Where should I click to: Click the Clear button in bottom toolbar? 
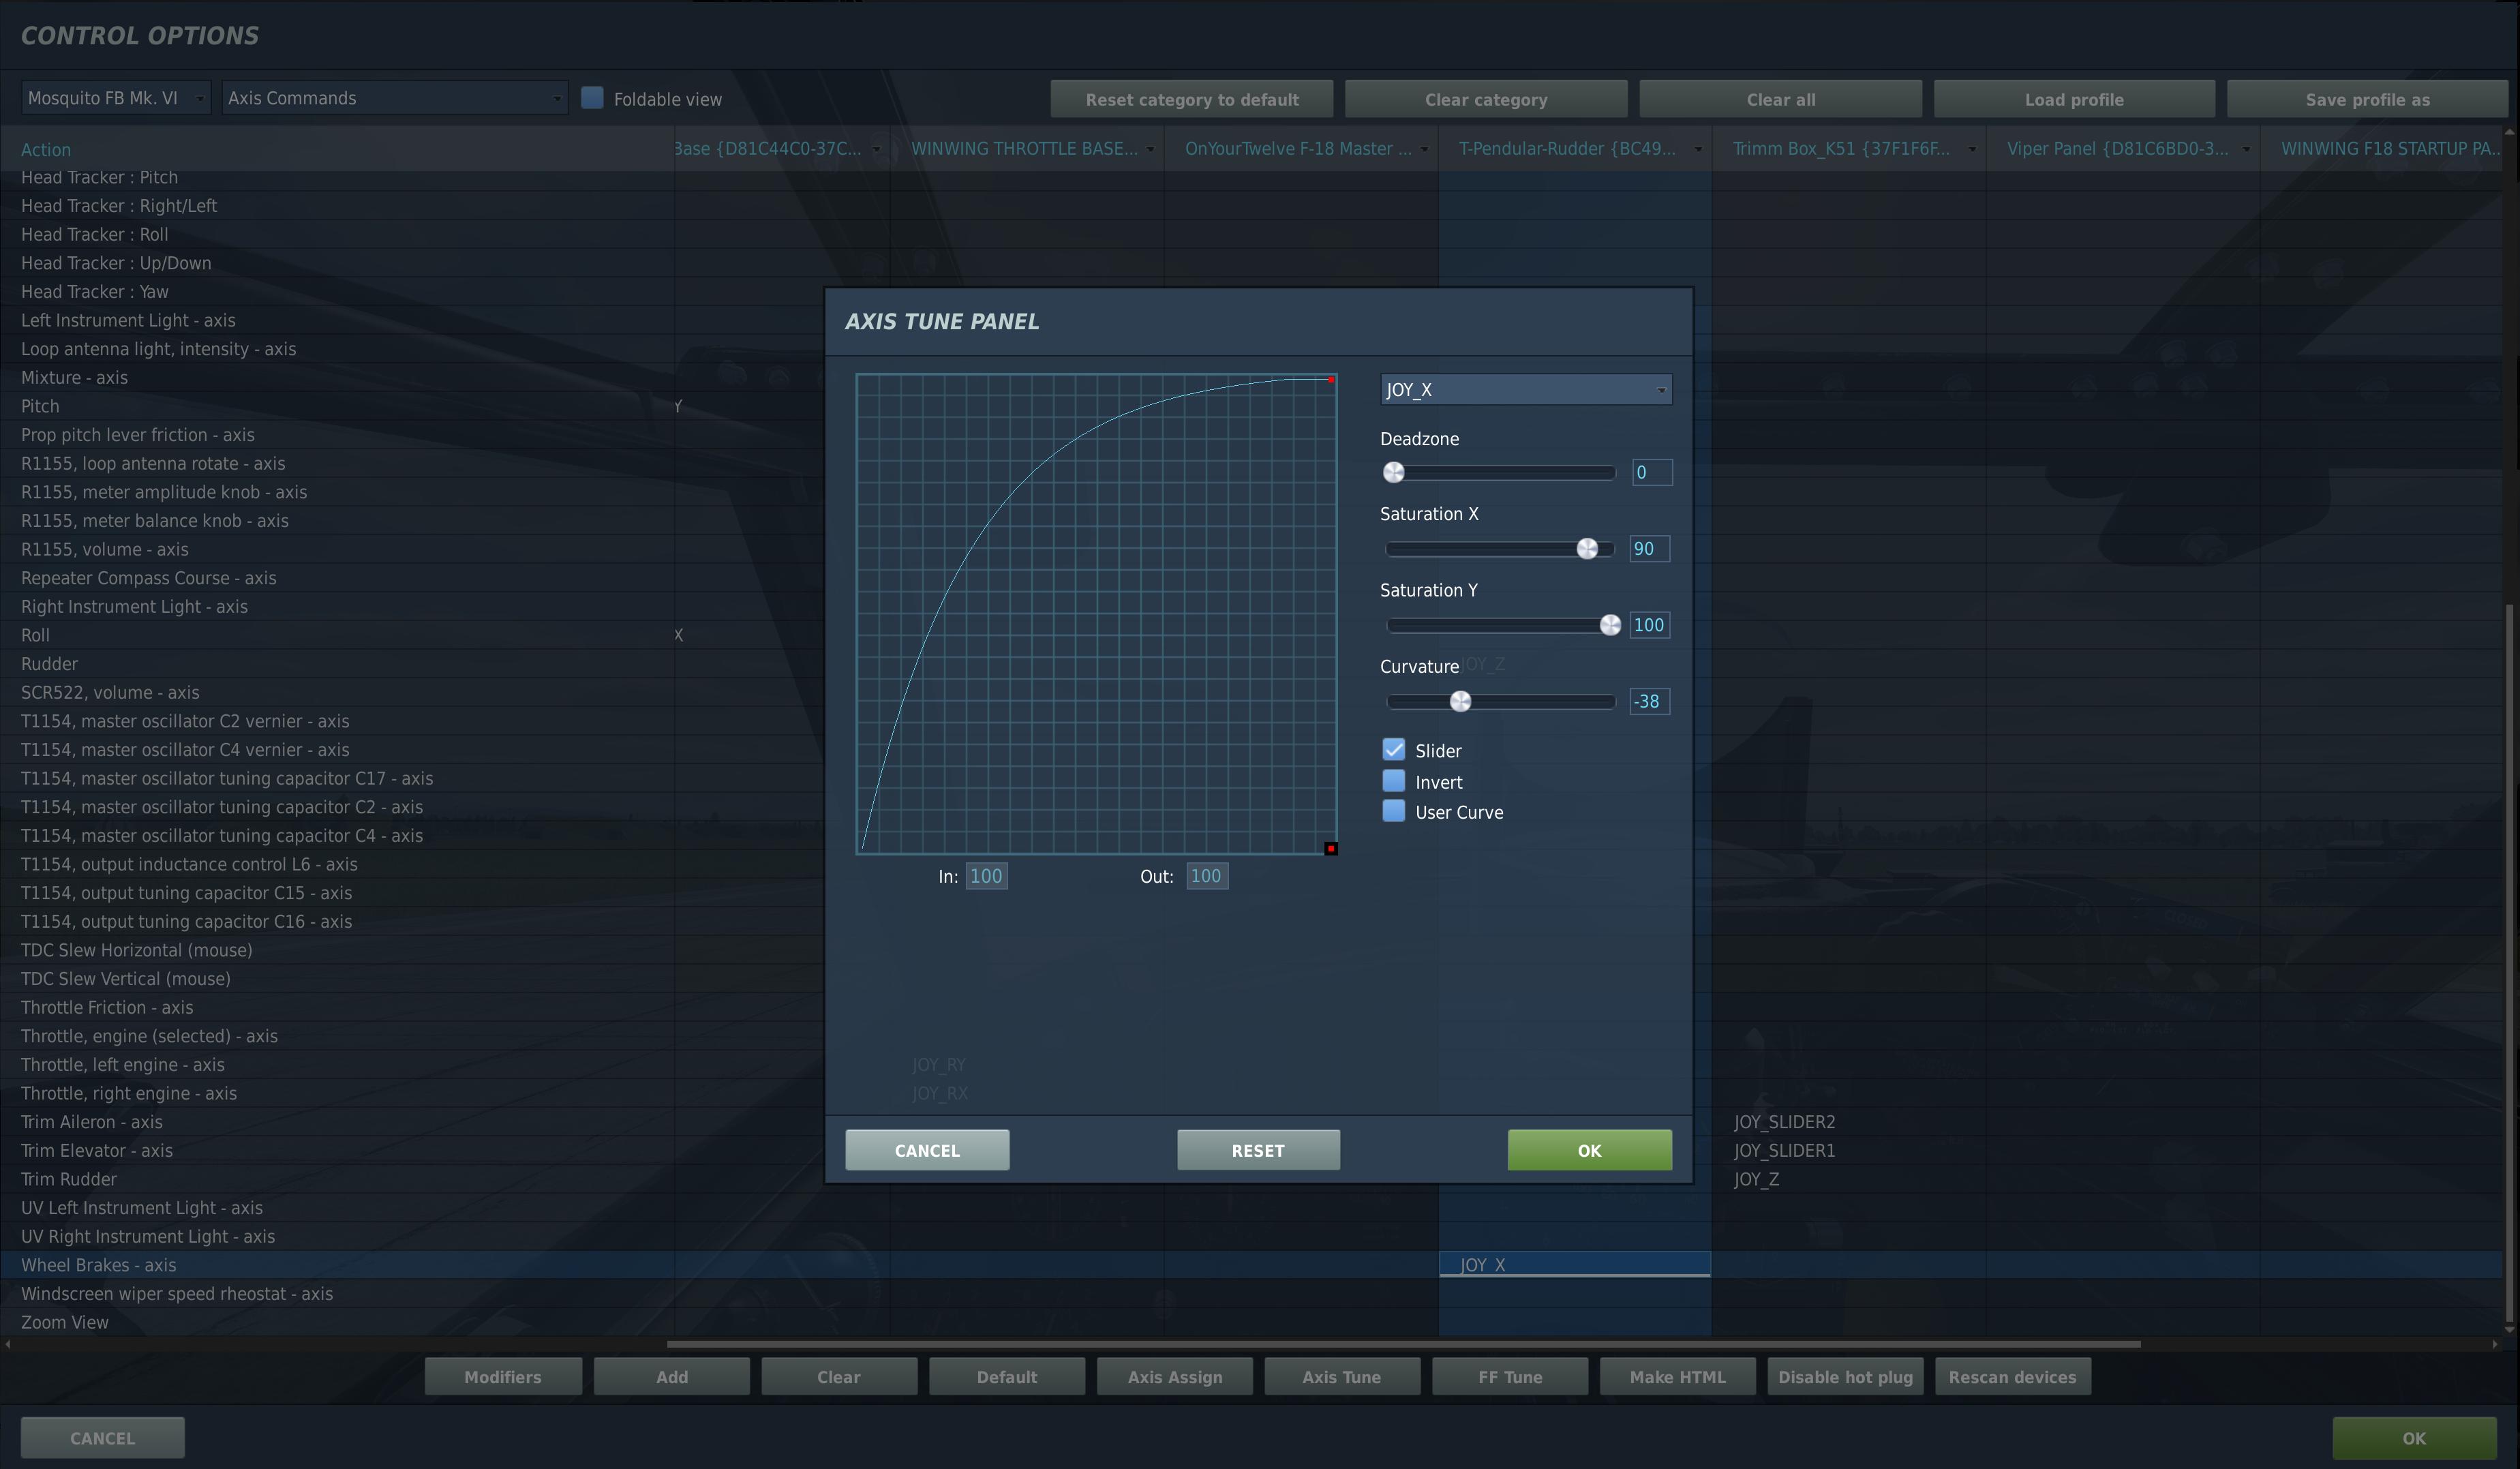pos(838,1376)
